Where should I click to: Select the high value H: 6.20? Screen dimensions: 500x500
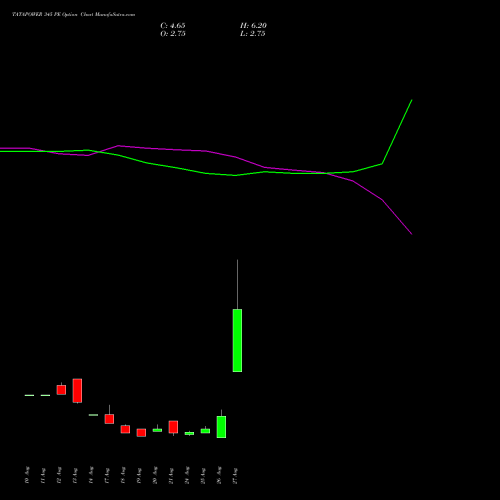tap(253, 26)
